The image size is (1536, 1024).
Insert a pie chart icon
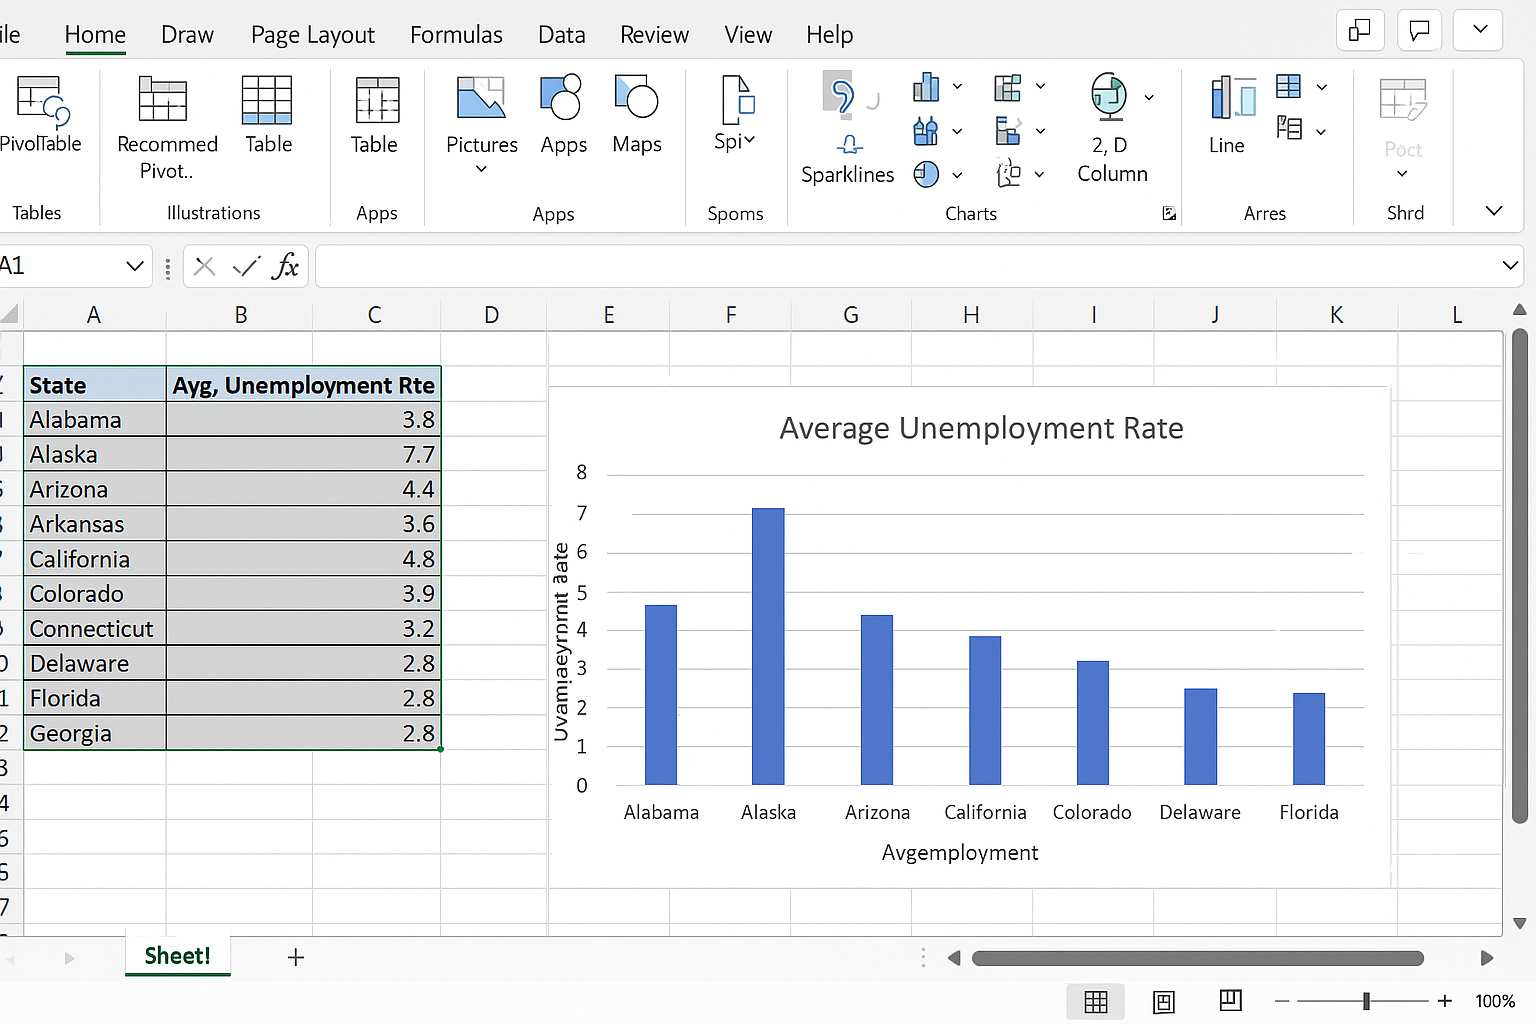point(926,174)
